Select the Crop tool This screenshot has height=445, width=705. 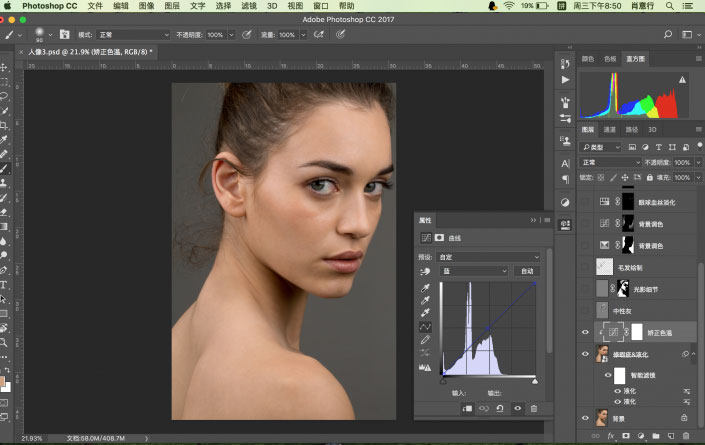(5, 126)
